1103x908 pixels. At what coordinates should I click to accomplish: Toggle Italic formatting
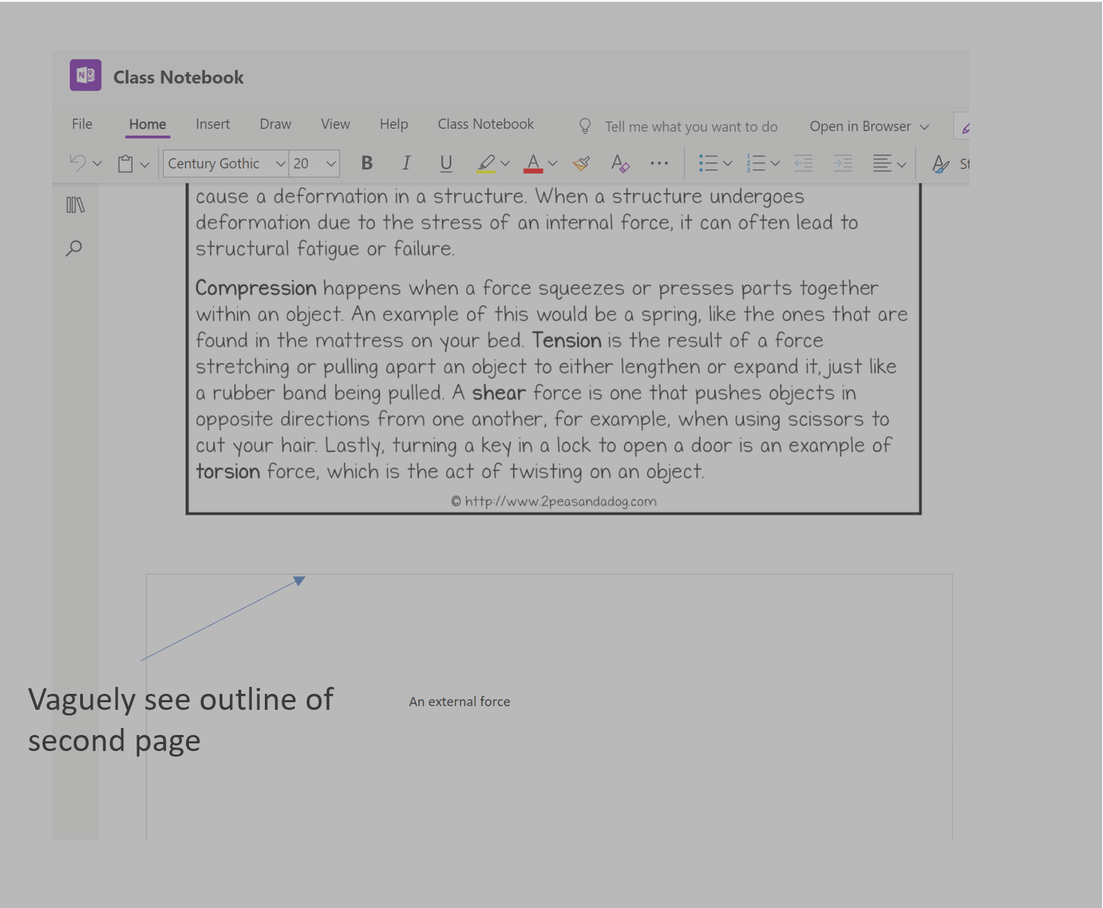[x=406, y=163]
